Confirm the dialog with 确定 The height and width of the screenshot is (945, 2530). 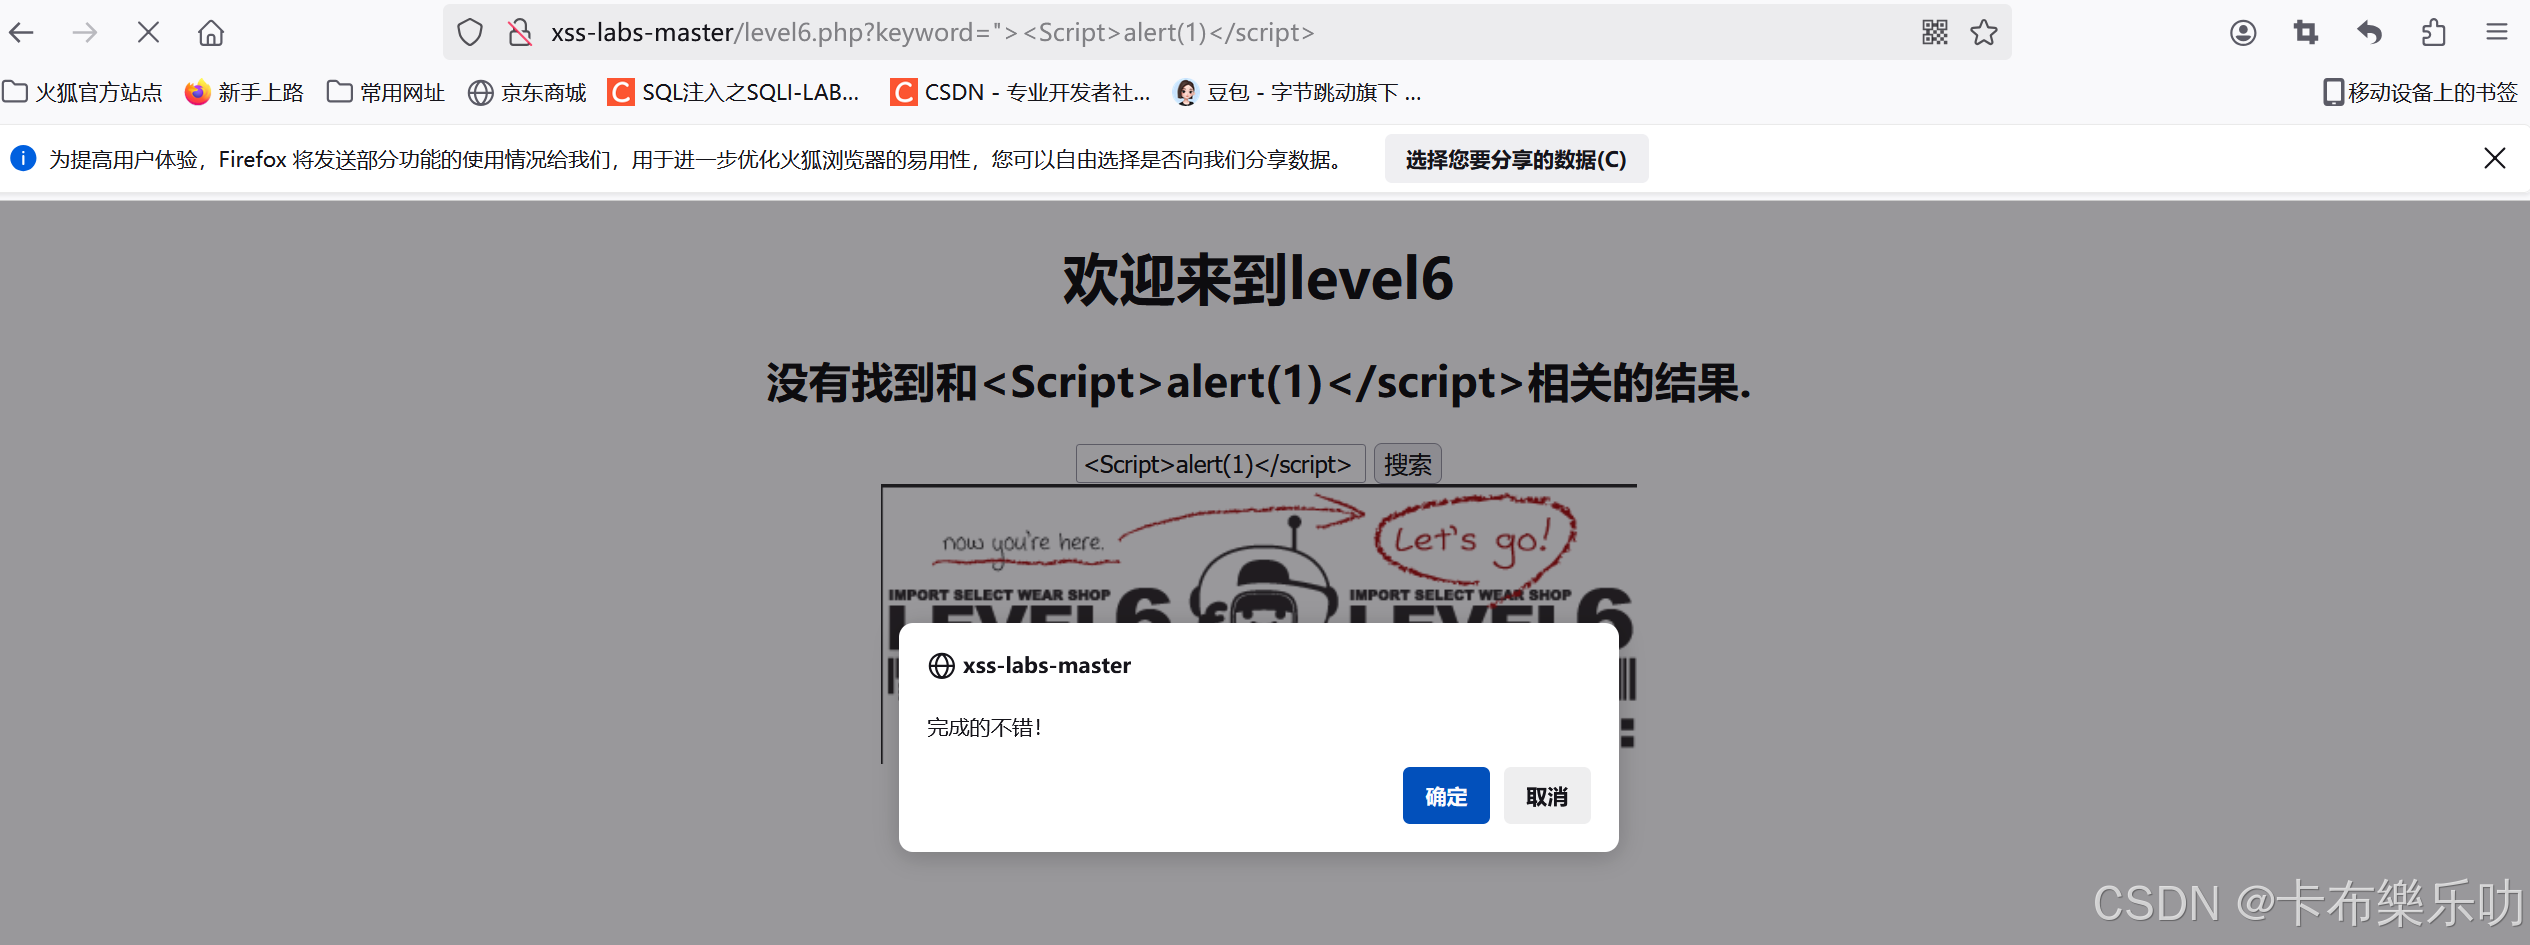tap(1446, 796)
